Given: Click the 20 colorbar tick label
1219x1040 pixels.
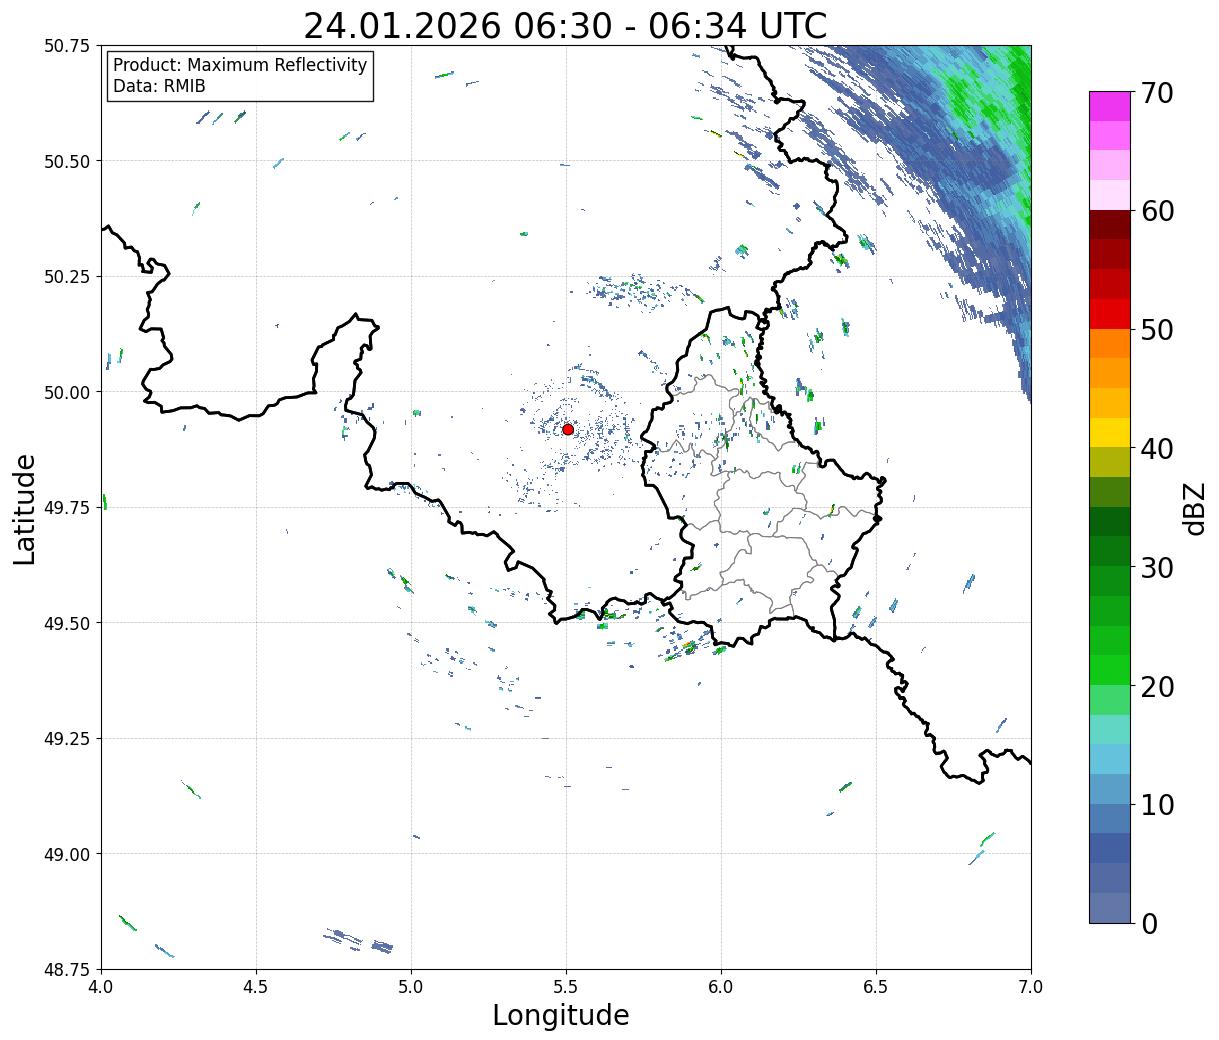Looking at the screenshot, I should pyautogui.click(x=1156, y=686).
